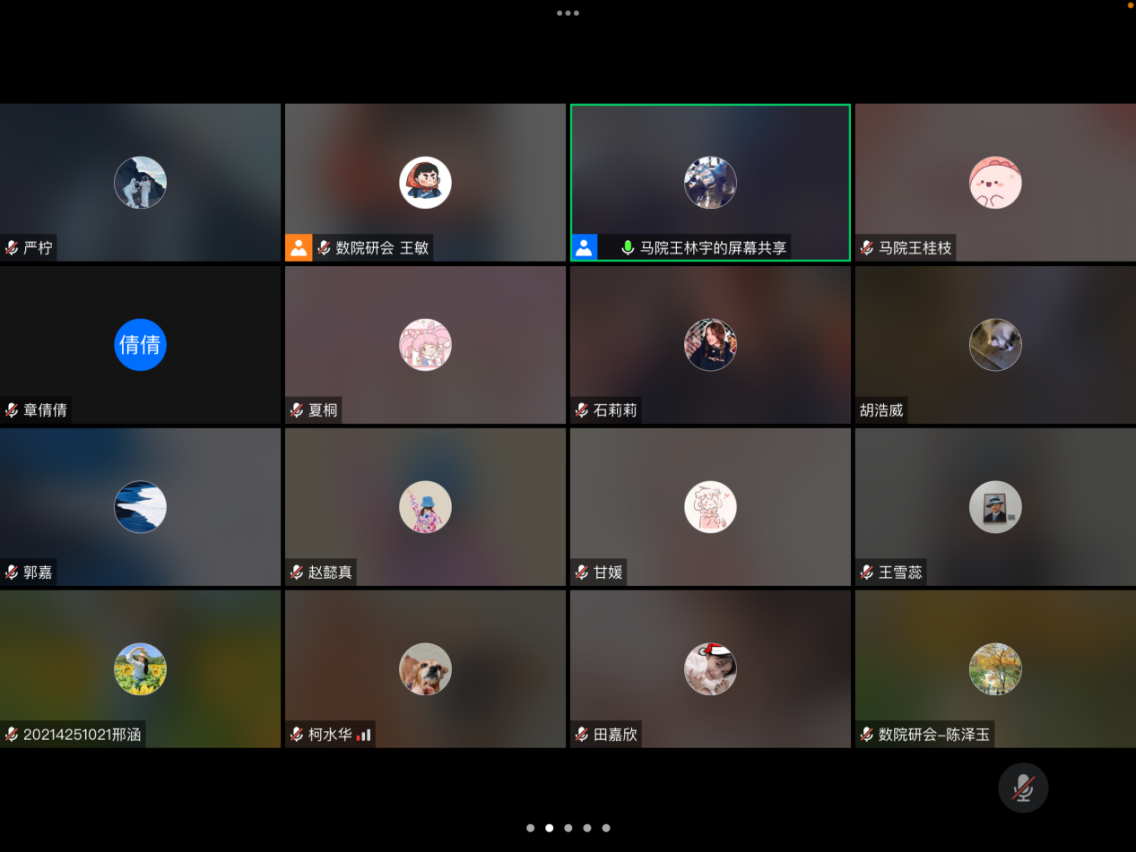Click 马院王桂枝's pink avatar
Screen dimensions: 1136x852
(995, 183)
